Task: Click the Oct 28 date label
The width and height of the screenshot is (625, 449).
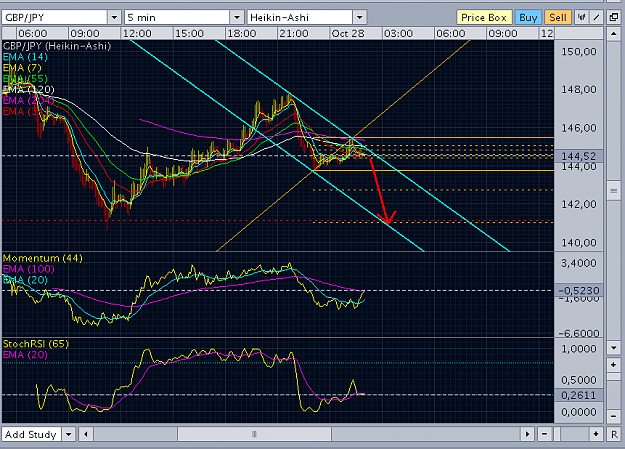Action: [348, 33]
